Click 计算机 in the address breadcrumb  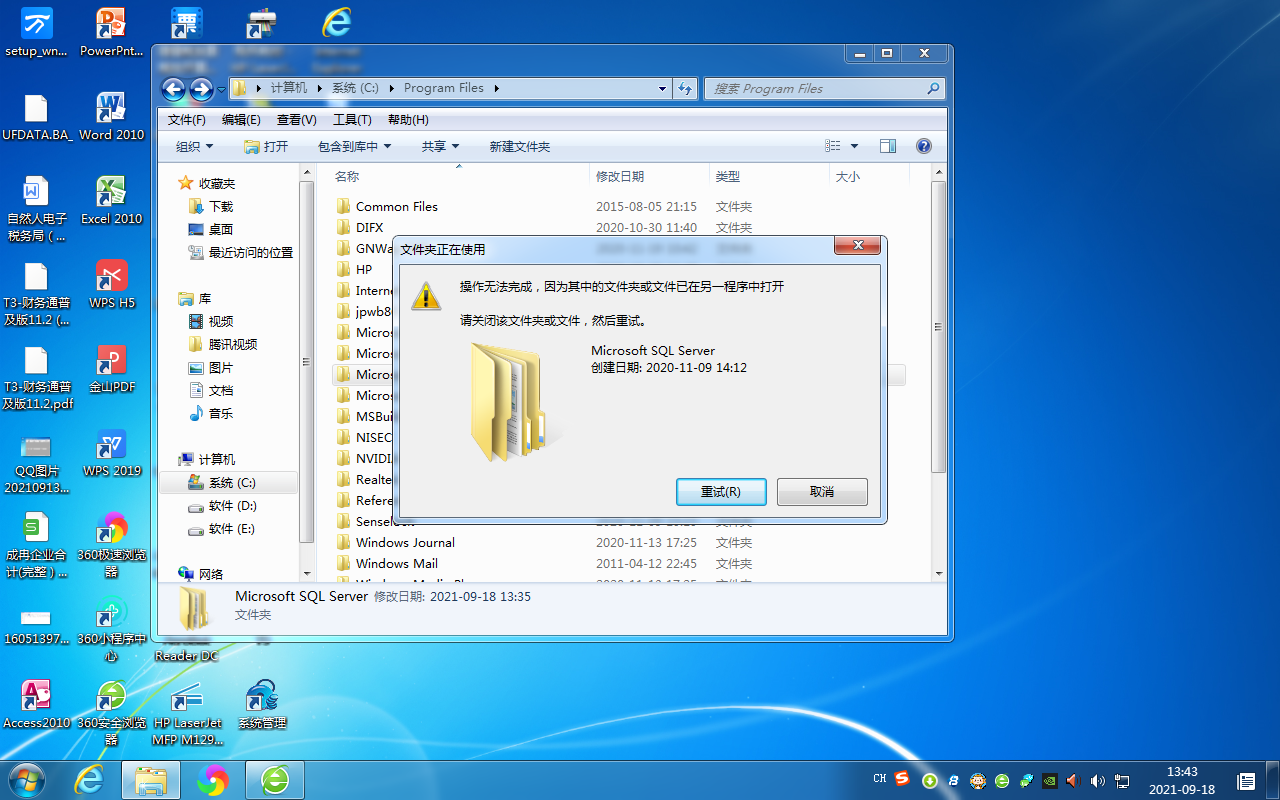pos(289,88)
